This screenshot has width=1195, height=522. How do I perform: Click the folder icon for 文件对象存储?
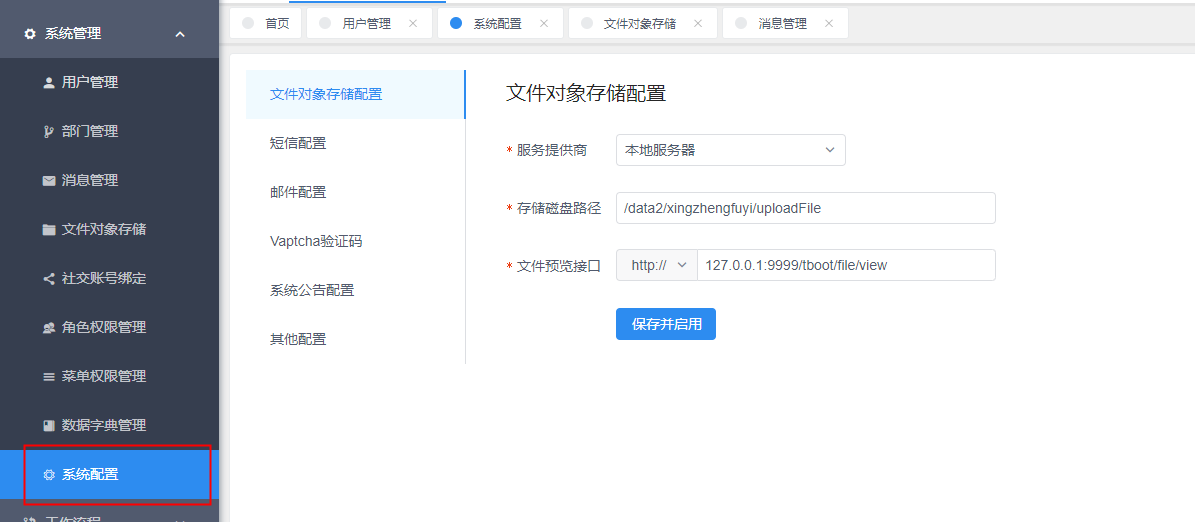(x=49, y=229)
